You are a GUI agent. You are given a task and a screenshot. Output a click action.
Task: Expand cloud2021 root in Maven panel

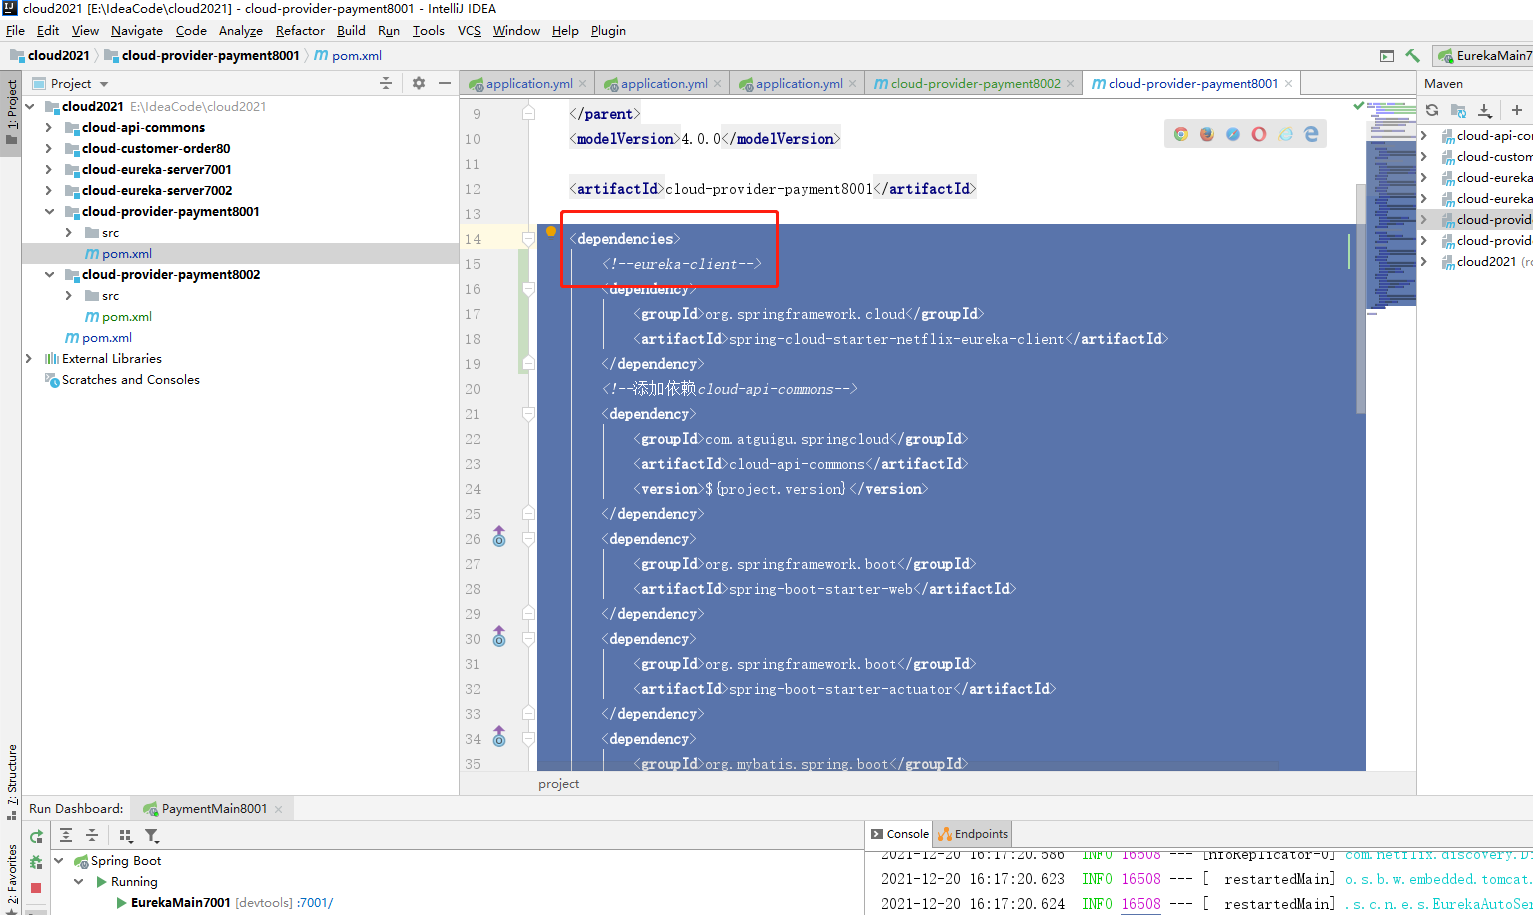pos(1424,262)
